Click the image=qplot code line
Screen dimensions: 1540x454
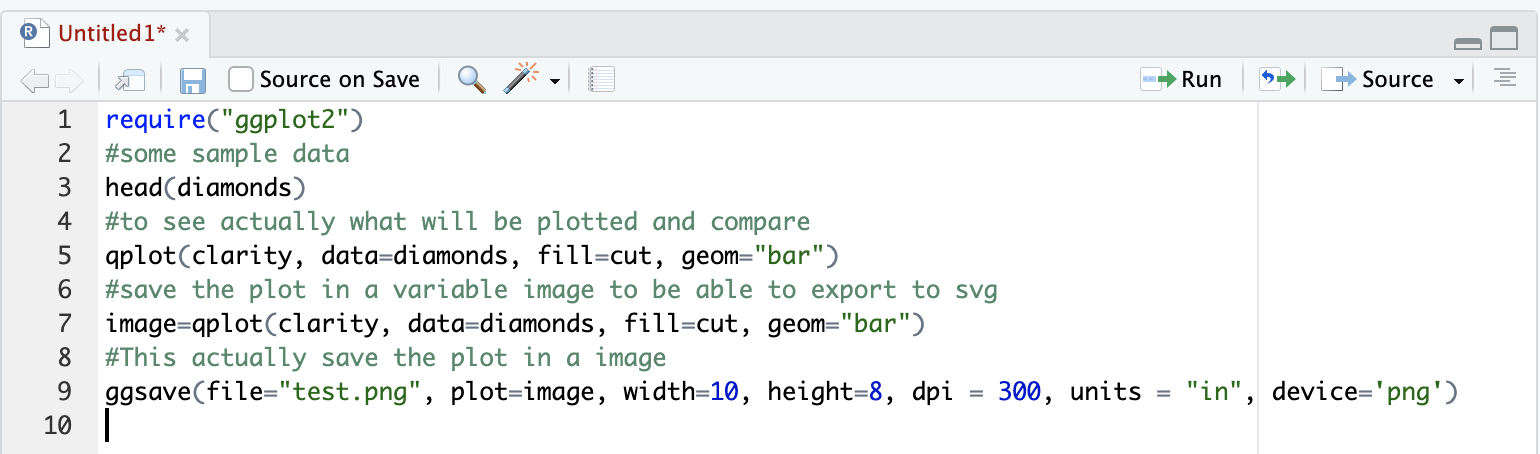tap(515, 323)
